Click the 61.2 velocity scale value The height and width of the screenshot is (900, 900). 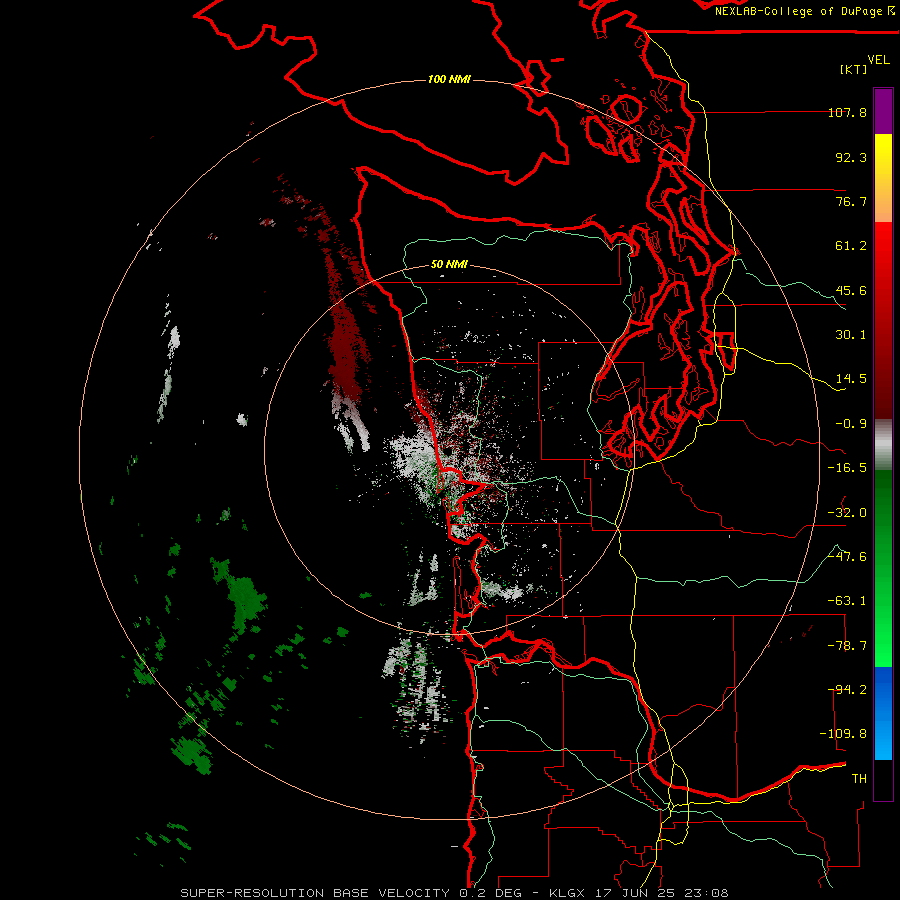(x=851, y=246)
